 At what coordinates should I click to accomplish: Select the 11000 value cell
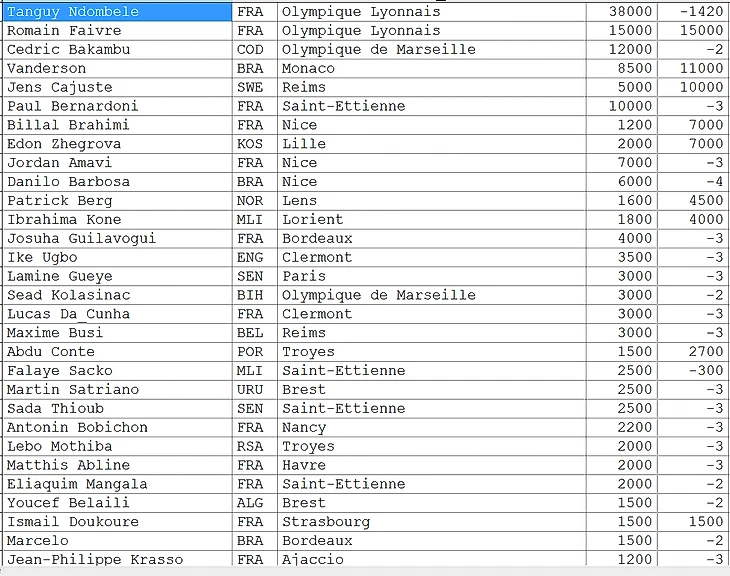pos(692,68)
